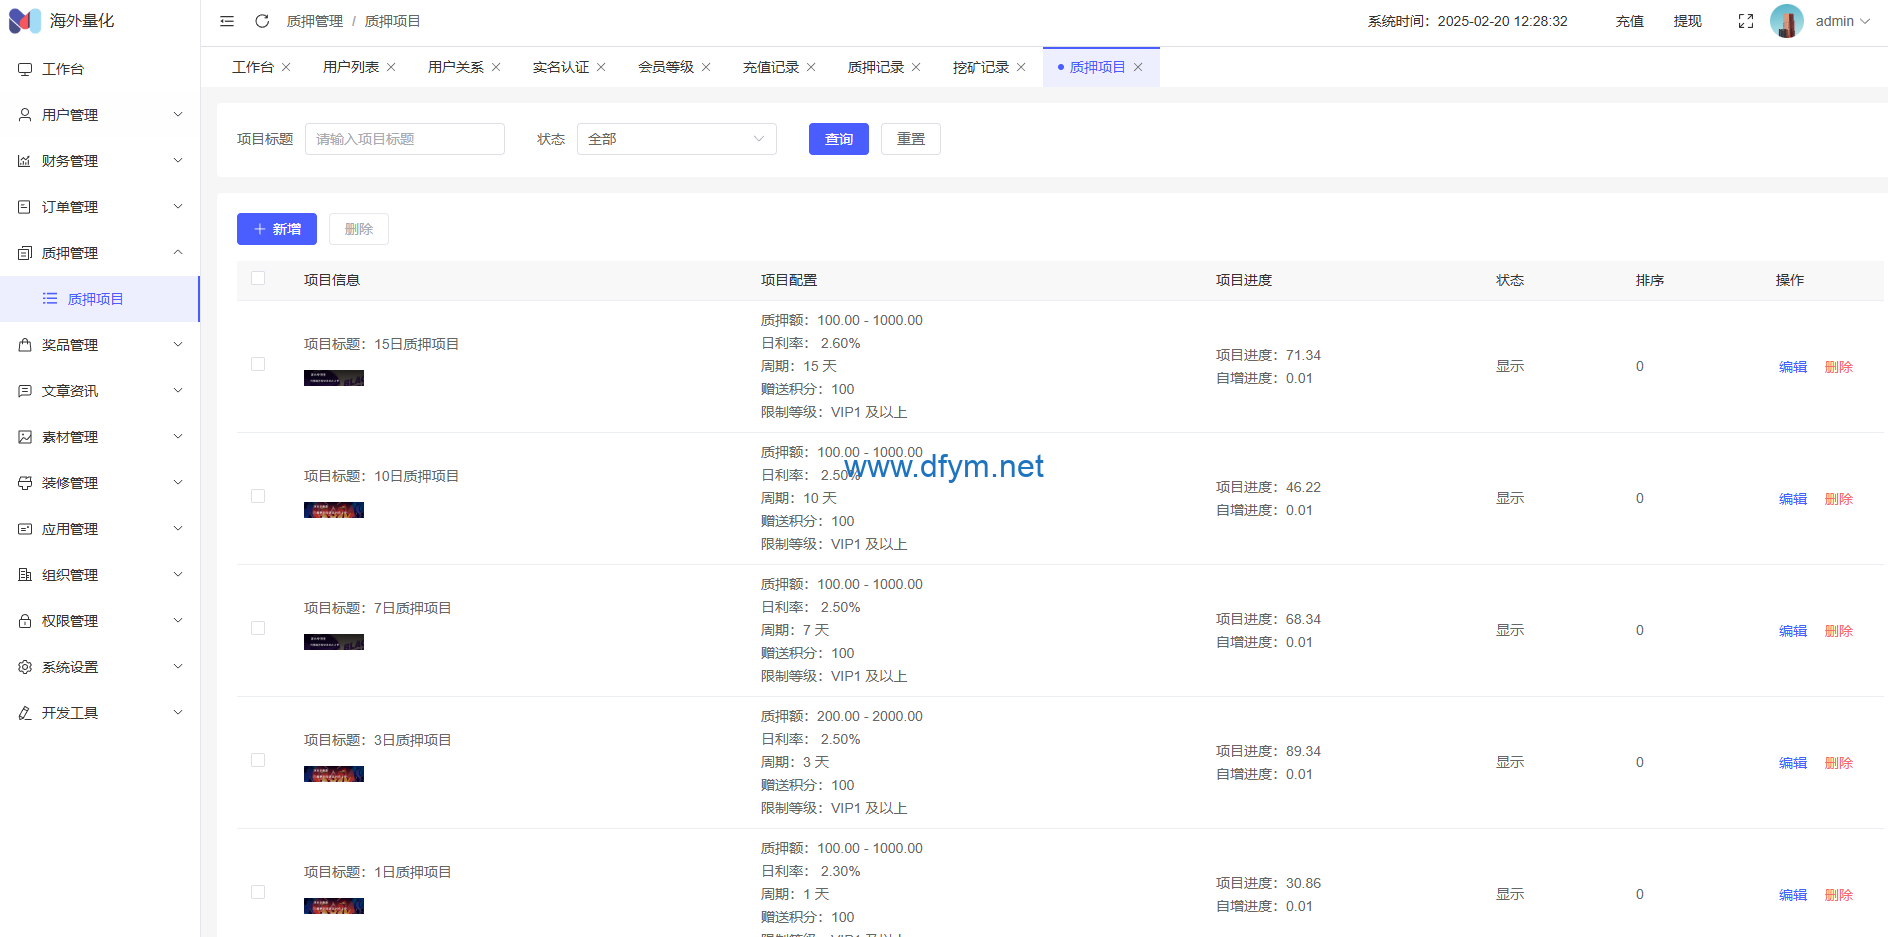Click the 新增 add button
Viewport: 1888px width, 937px height.
coord(277,229)
